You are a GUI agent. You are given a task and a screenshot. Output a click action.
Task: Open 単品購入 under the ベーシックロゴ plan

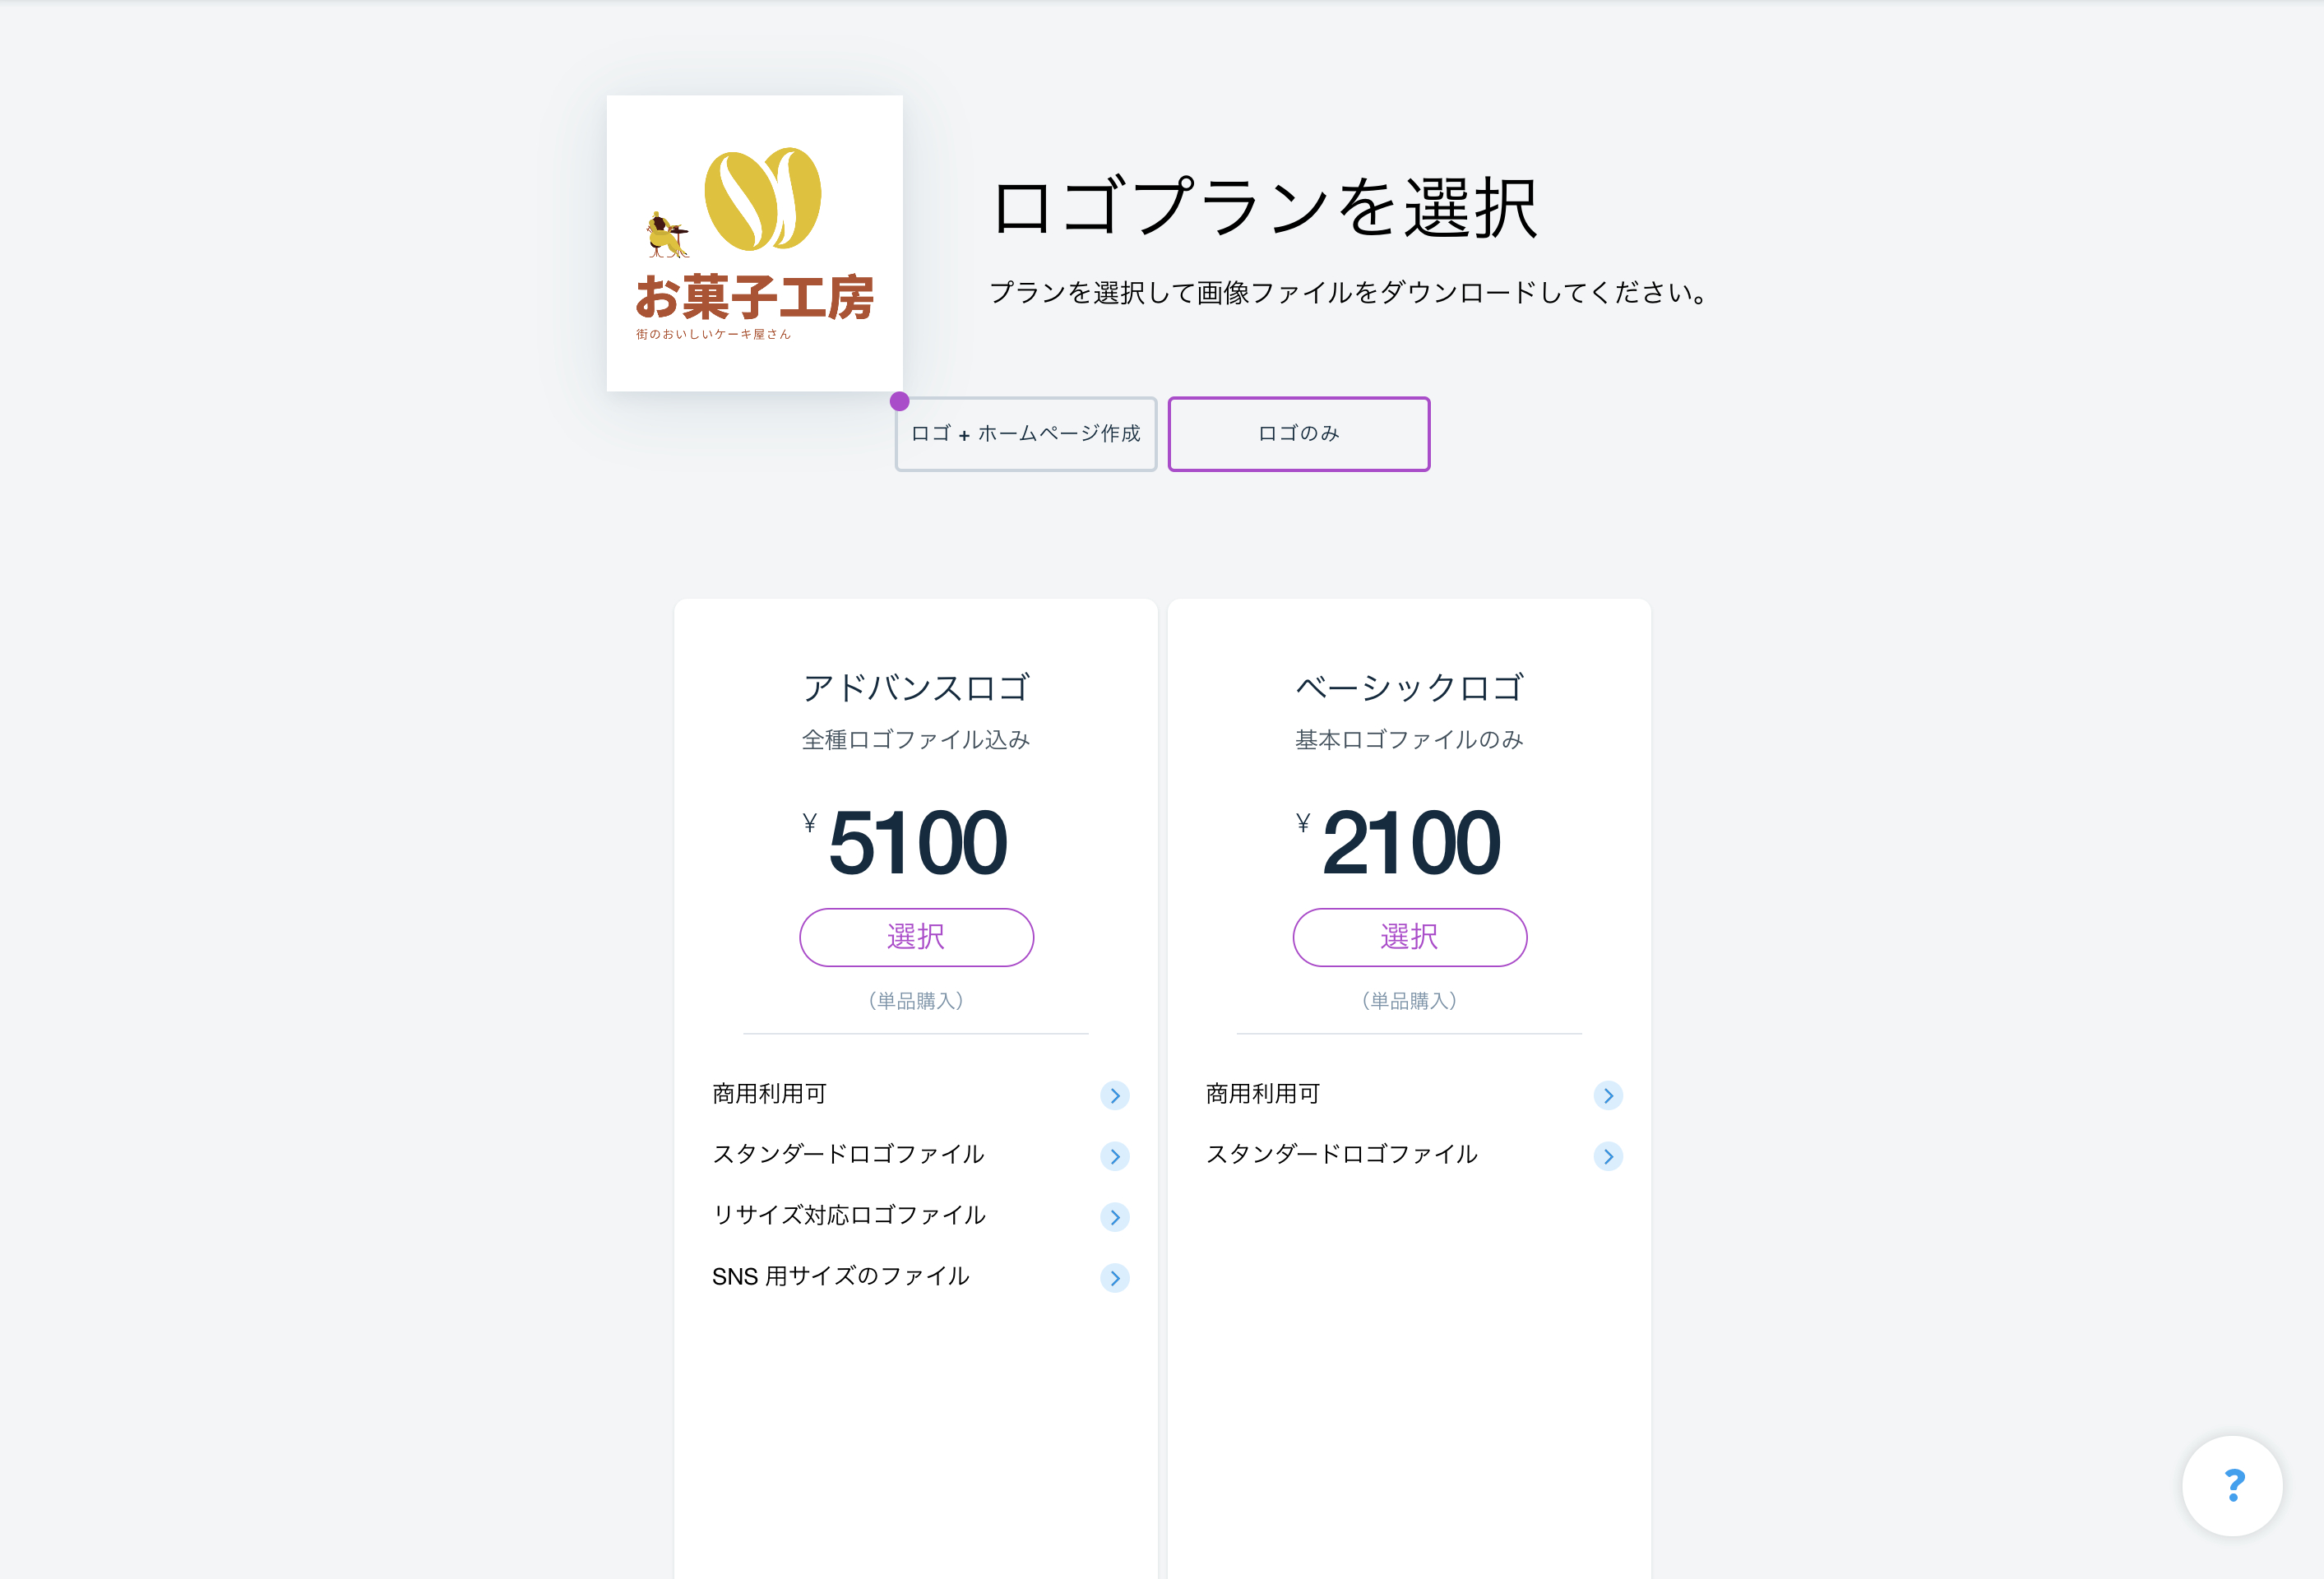pos(1409,1000)
